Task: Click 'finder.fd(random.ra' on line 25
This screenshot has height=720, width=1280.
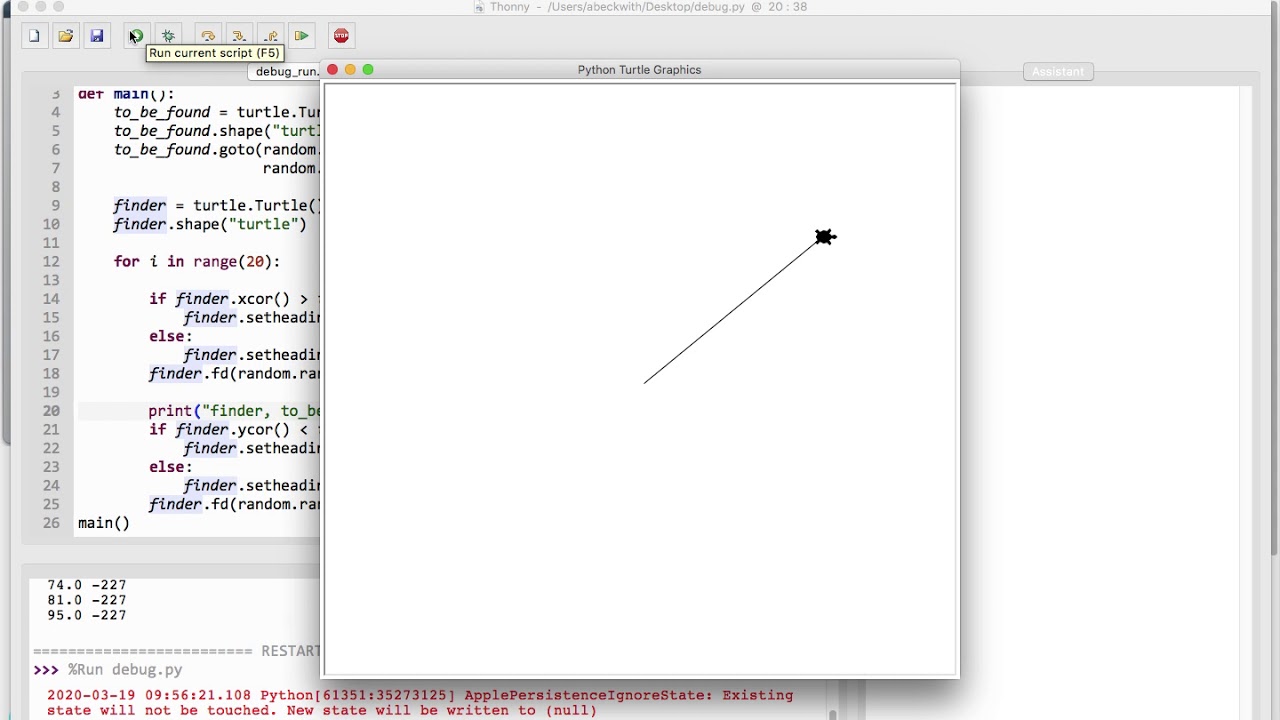Action: [234, 504]
